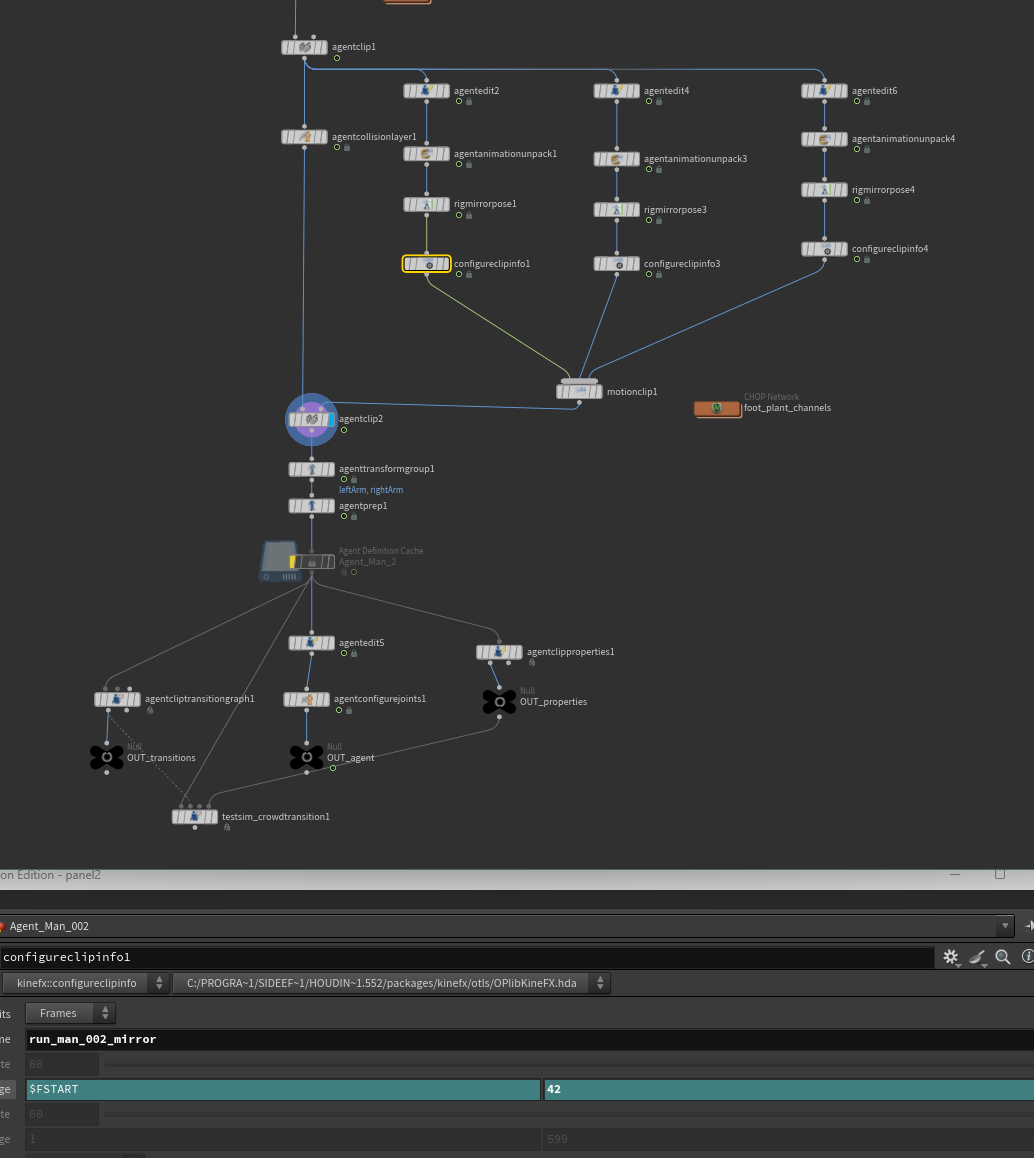Select the agentprep1 node
This screenshot has height=1158, width=1034.
pos(311,506)
